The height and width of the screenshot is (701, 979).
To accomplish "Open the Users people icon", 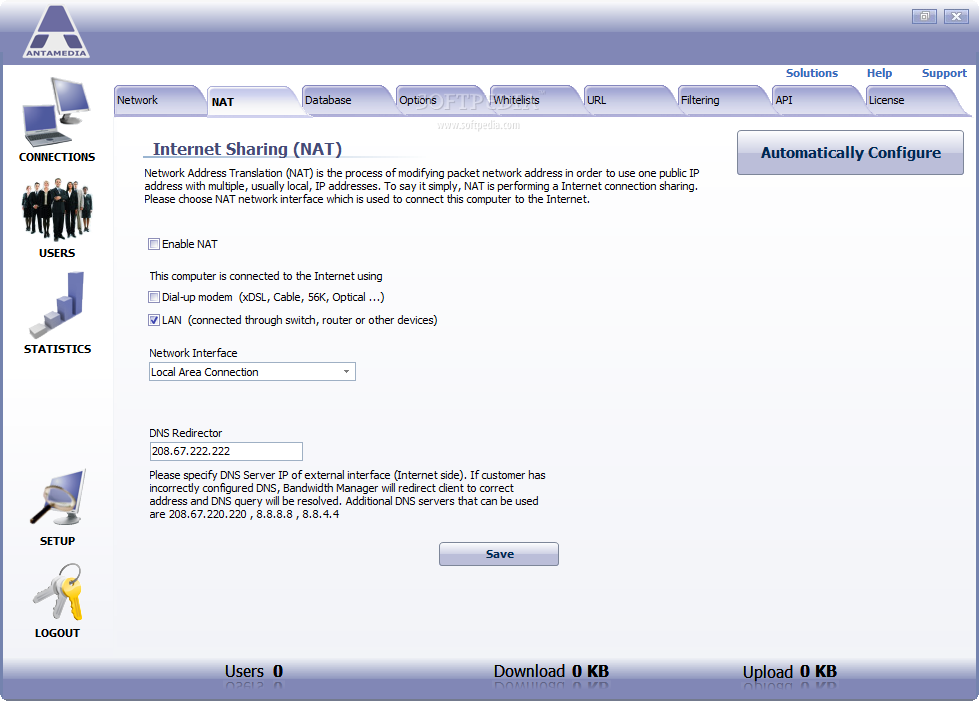I will pos(57,209).
